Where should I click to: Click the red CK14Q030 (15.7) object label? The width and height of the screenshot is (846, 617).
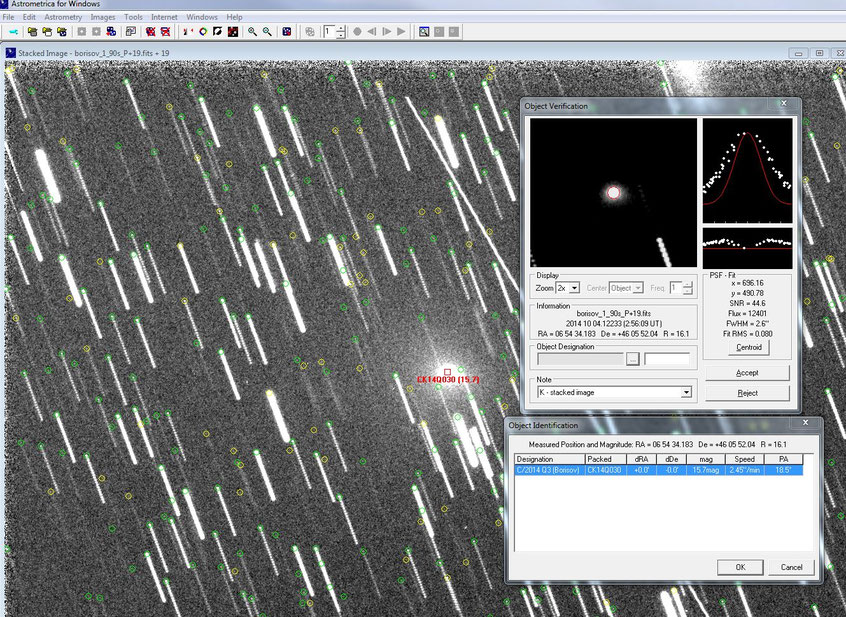[x=448, y=380]
